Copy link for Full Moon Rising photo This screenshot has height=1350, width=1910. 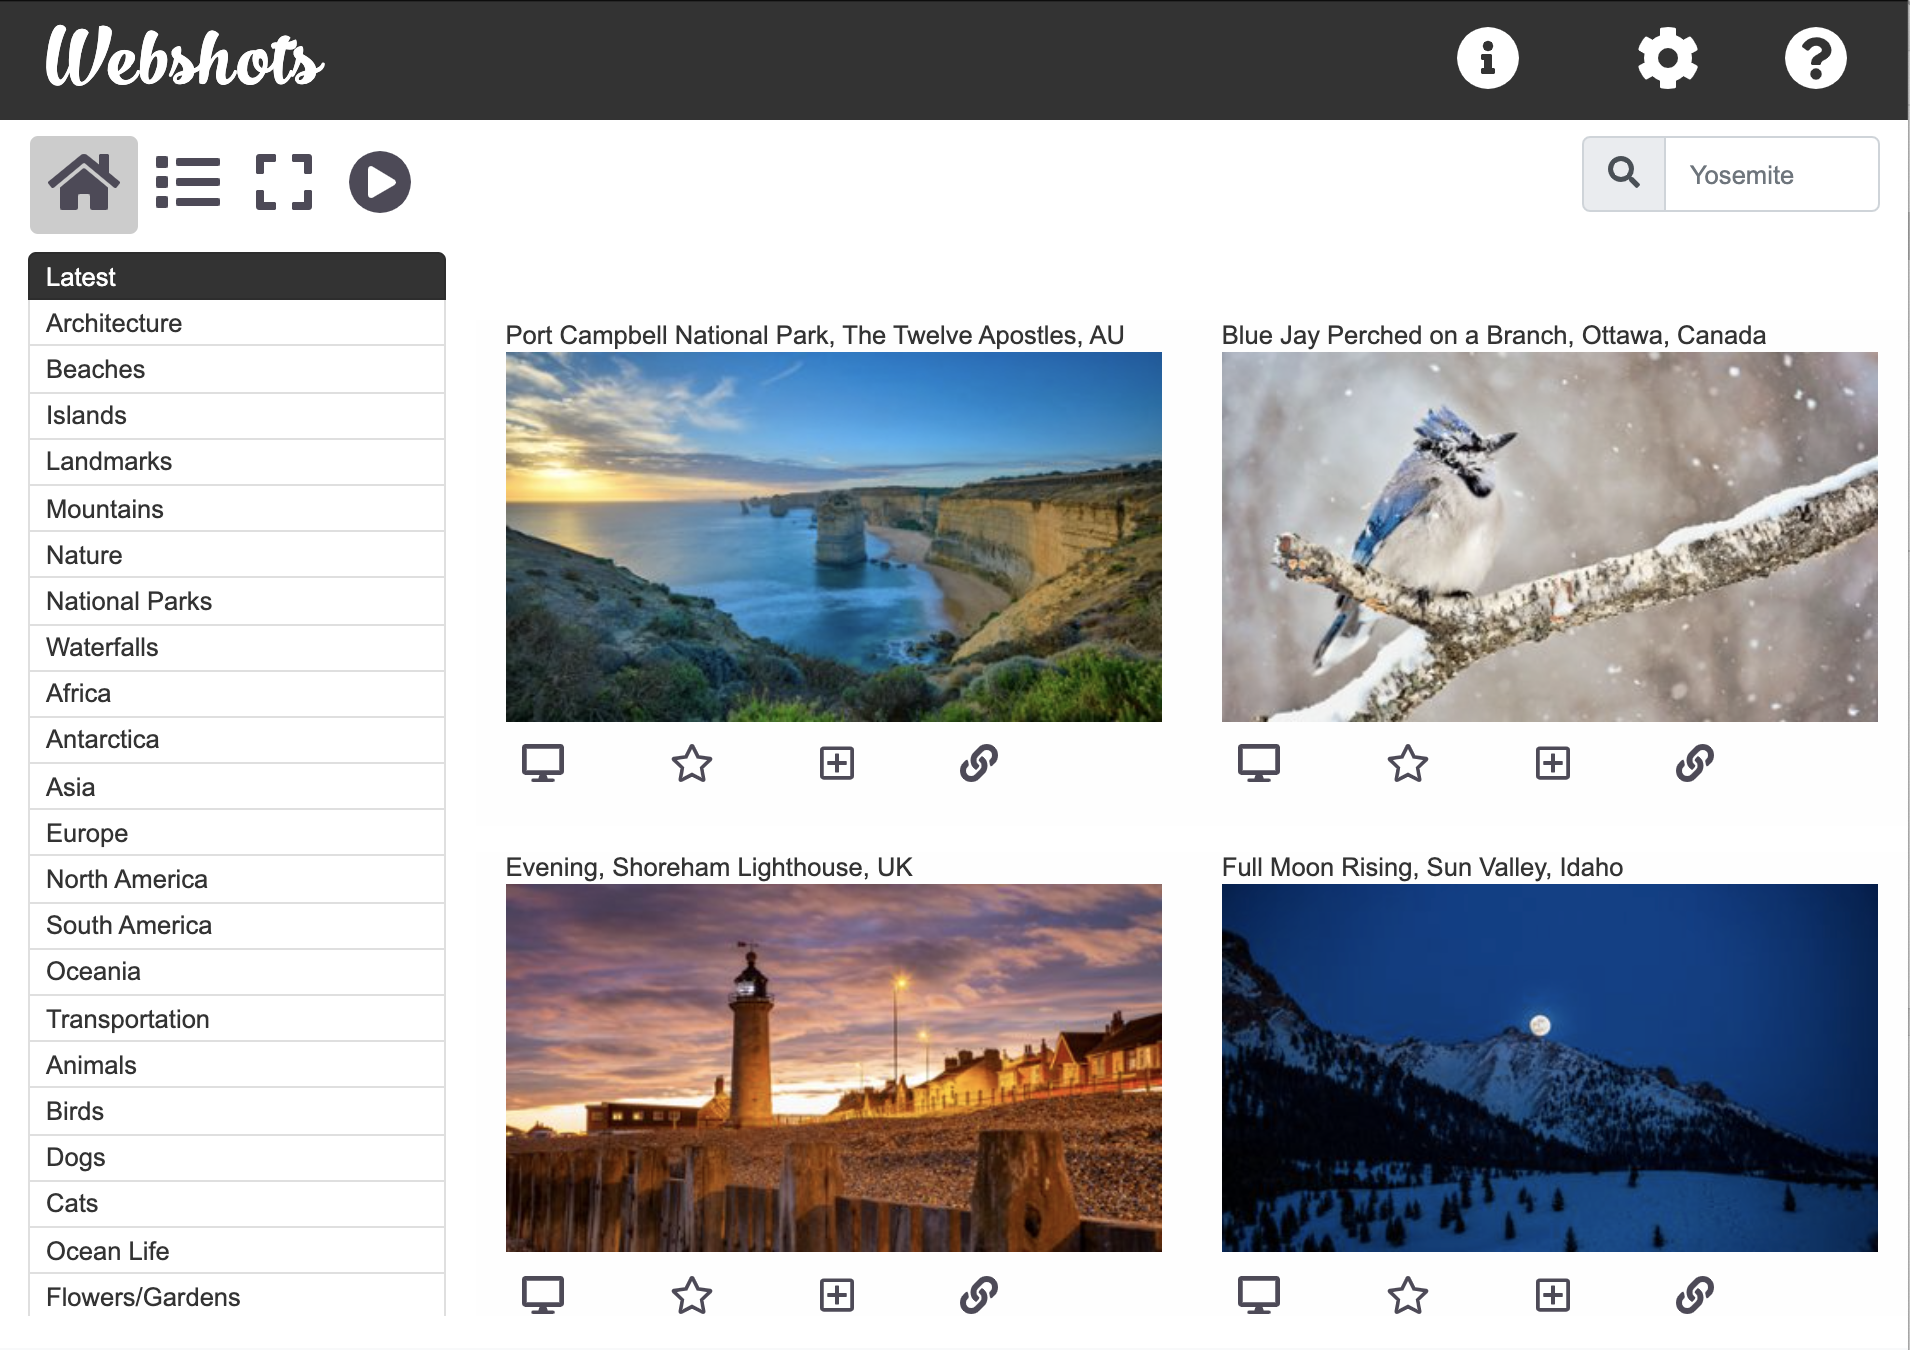1694,1296
